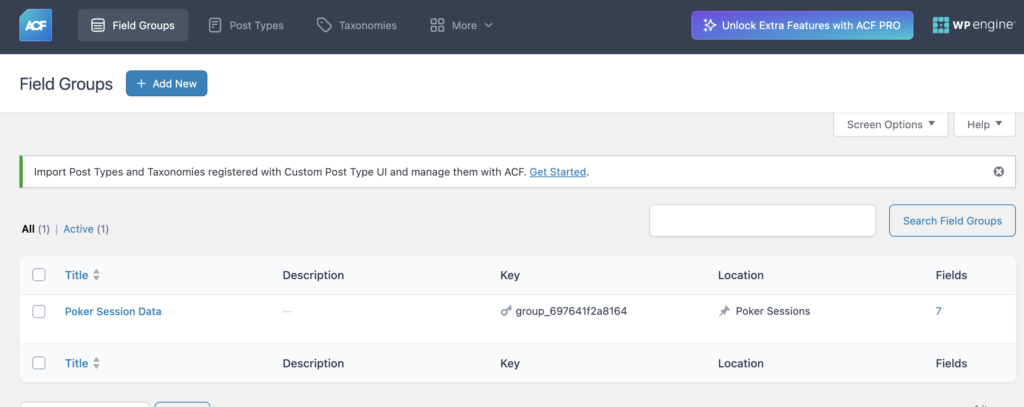This screenshot has height=407, width=1024.
Task: Click the field group search input box
Action: pos(762,221)
